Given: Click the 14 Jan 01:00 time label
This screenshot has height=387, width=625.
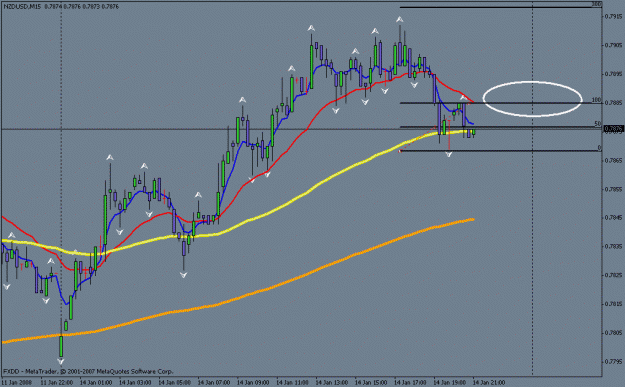Looking at the screenshot, I should [96, 383].
